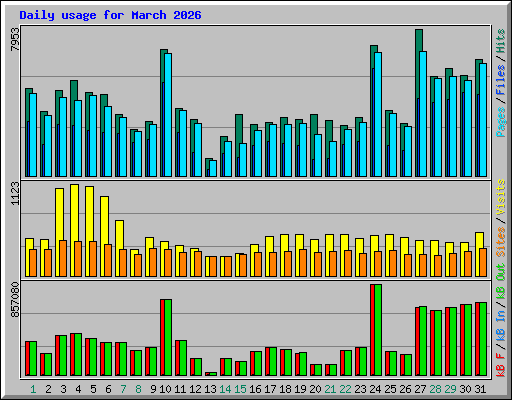Click day 26 on the x-axis
This screenshot has height=400, width=512.
(405, 389)
